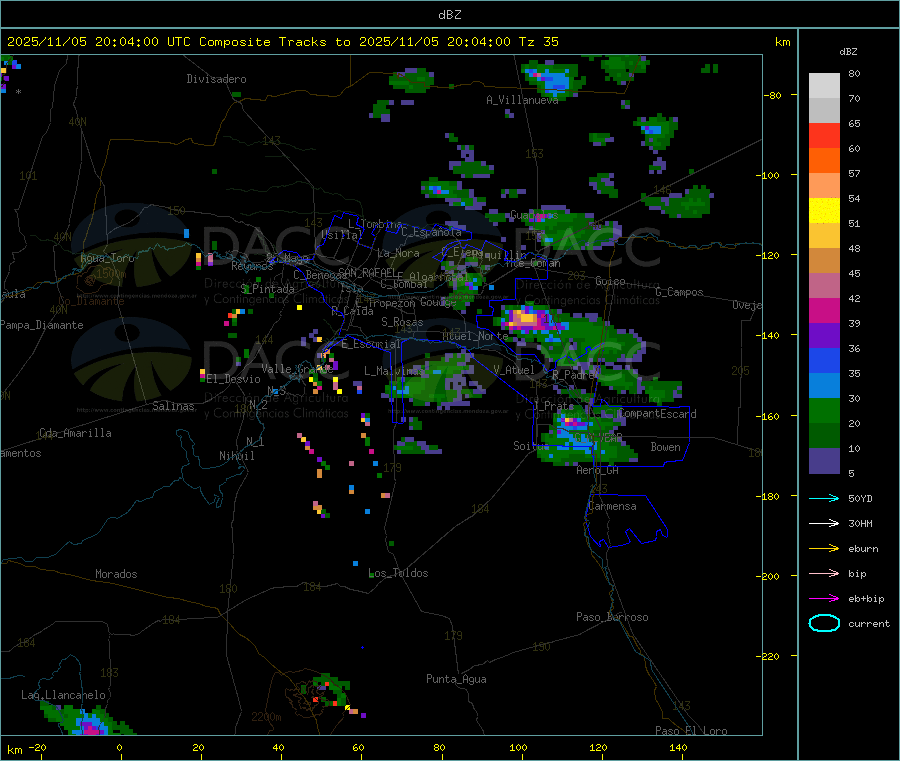Select the orange 60–57 dBZ swatch
The height and width of the screenshot is (761, 900).
point(824,161)
